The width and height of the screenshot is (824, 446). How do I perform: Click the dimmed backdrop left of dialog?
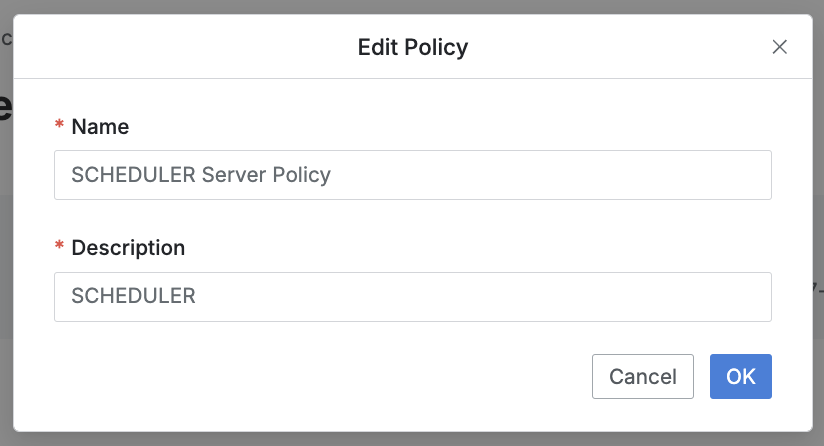point(6,250)
